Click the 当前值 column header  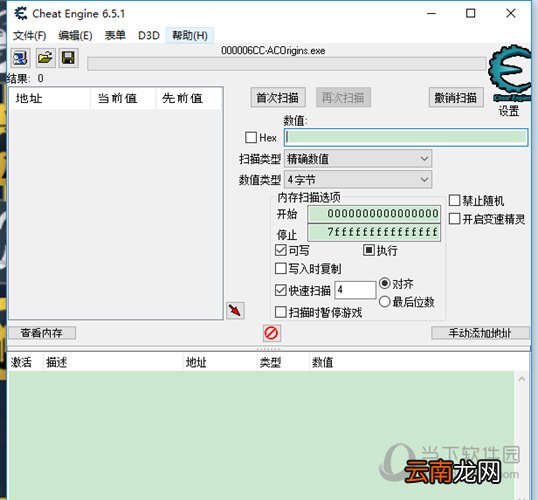(123, 98)
